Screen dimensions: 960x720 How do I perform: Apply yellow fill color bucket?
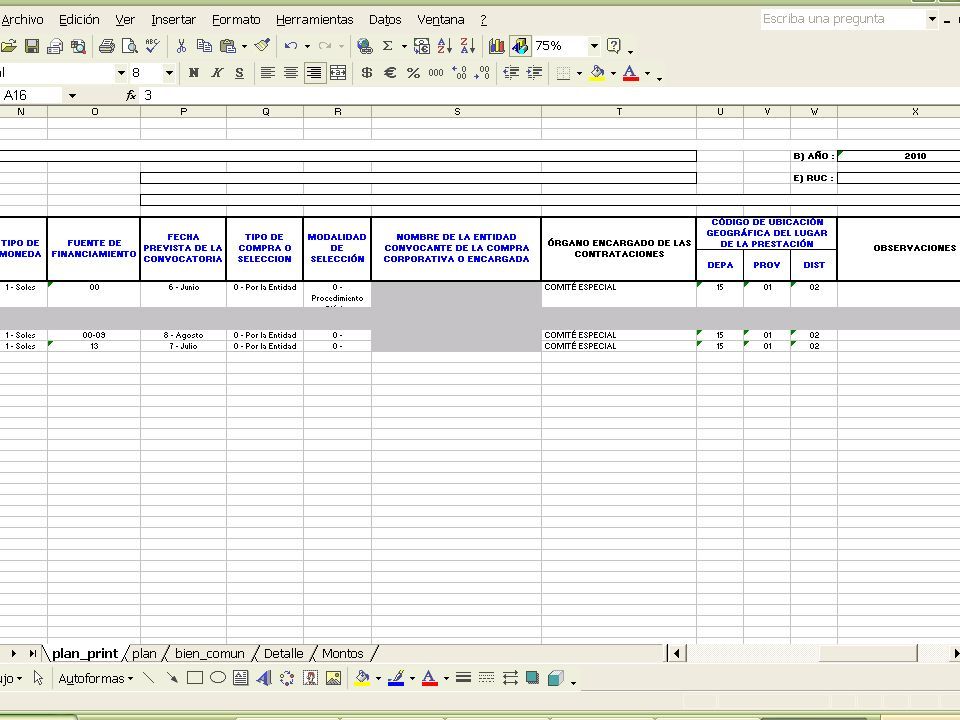598,73
